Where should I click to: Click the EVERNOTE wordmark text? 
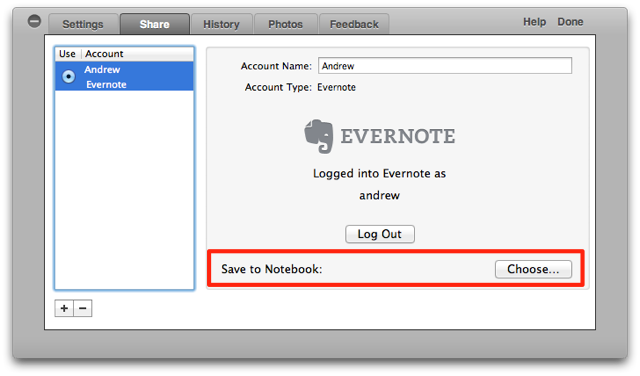point(398,136)
